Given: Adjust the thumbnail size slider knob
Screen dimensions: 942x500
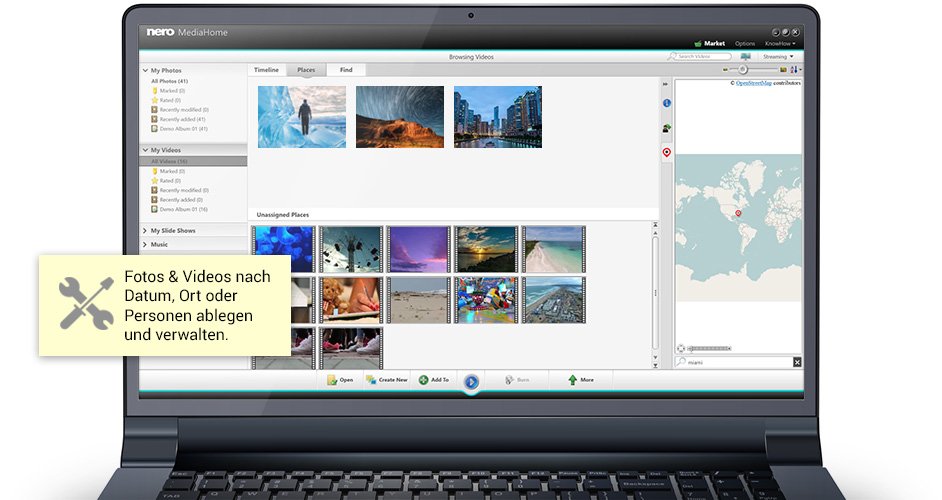Looking at the screenshot, I should click(x=743, y=70).
